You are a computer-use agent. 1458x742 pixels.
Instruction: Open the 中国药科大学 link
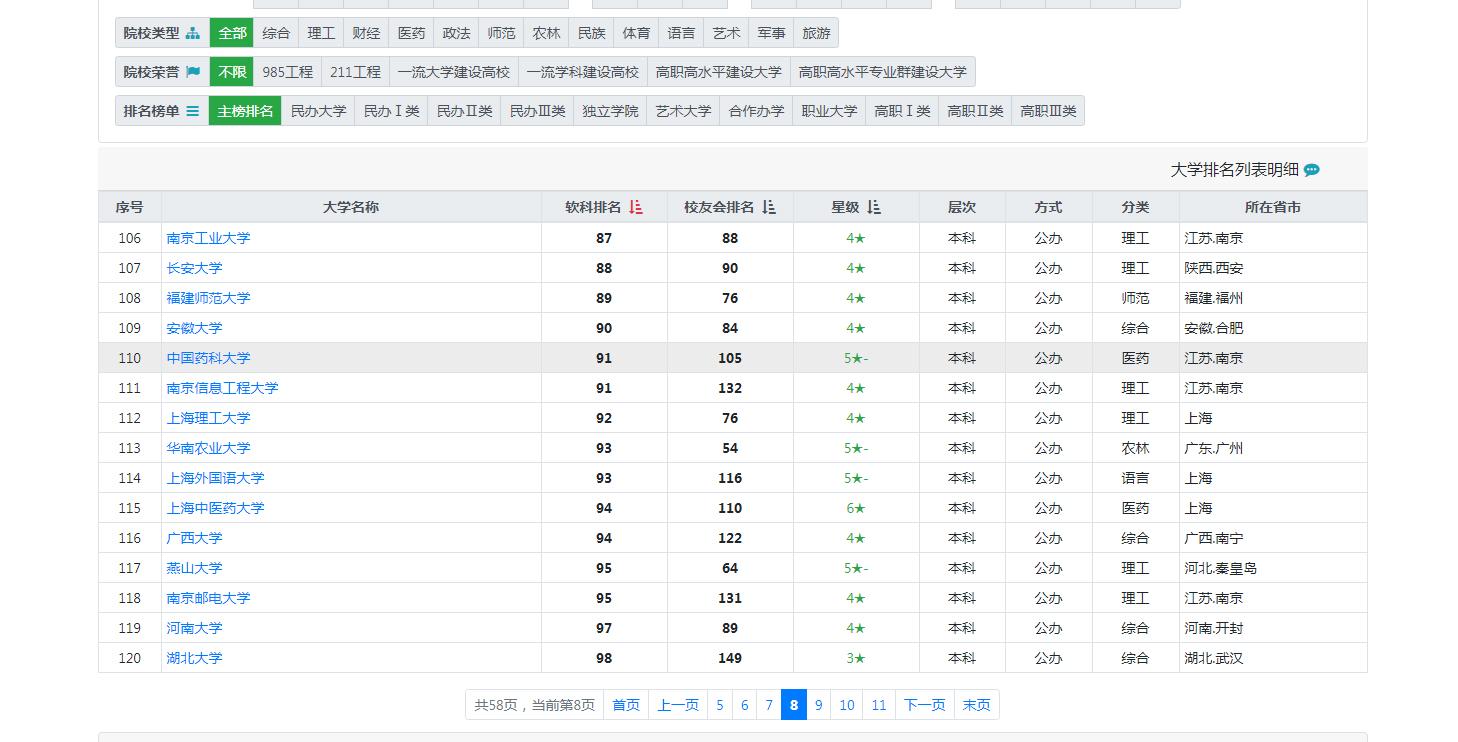pos(208,358)
